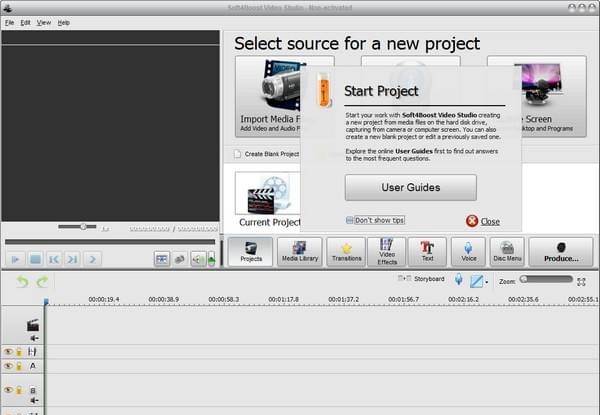Mute track B audio speaker
This screenshot has width=600, height=415.
point(34,400)
